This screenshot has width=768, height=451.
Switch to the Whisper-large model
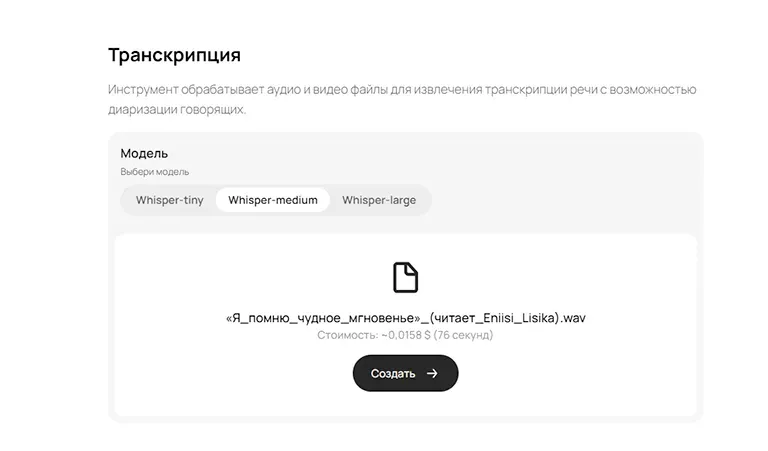pos(379,200)
